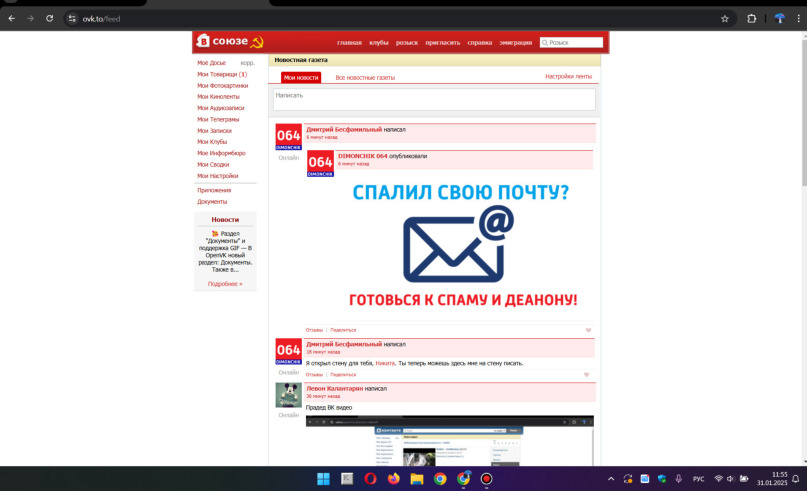Open Мои Клубы in sidebar
Screen dimensions: 807x491
coord(212,142)
